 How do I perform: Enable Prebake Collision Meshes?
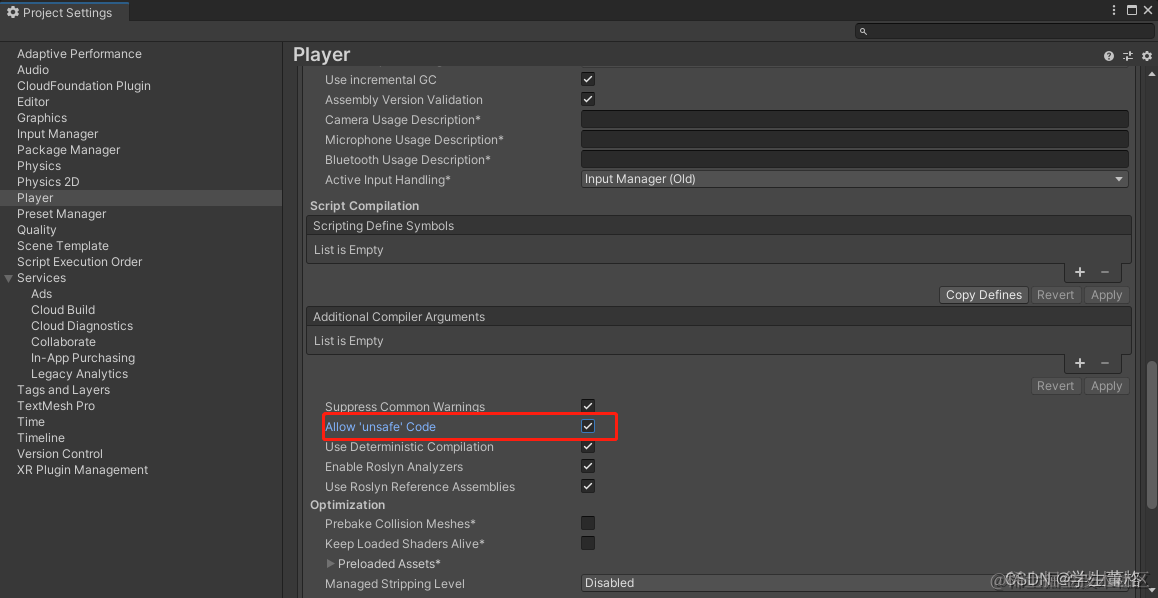point(587,522)
